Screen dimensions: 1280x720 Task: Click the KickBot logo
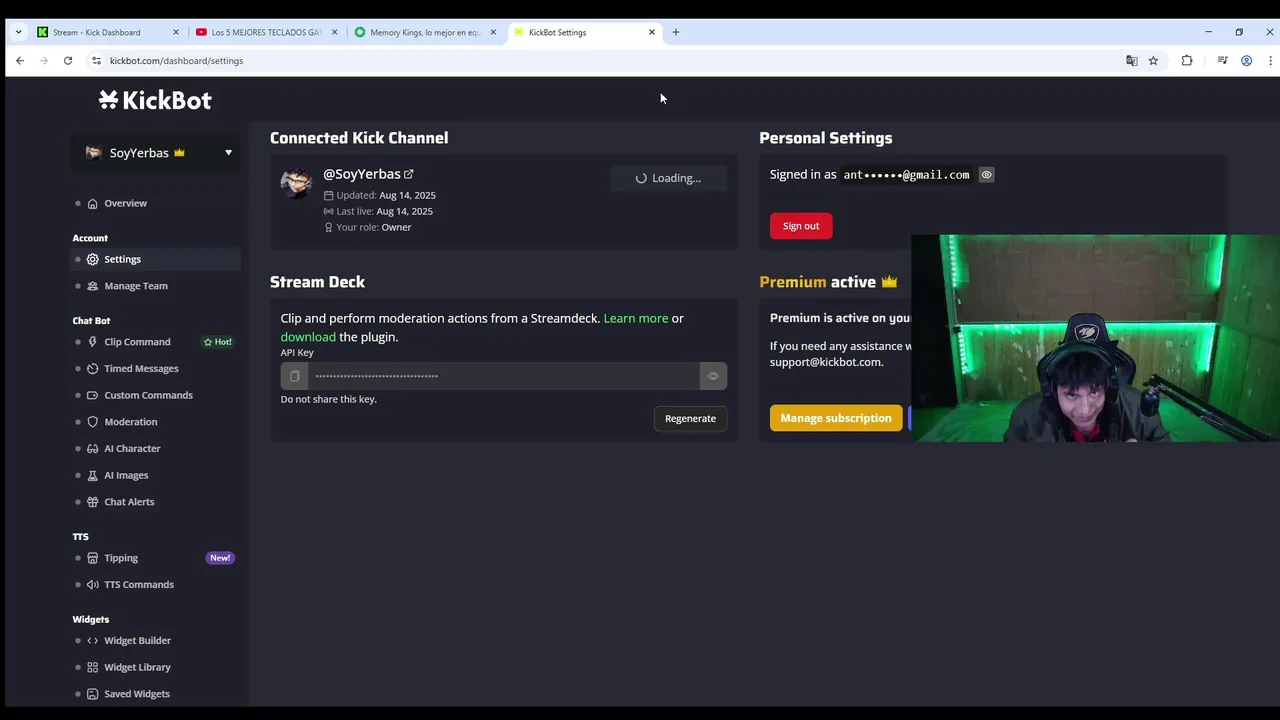click(155, 100)
